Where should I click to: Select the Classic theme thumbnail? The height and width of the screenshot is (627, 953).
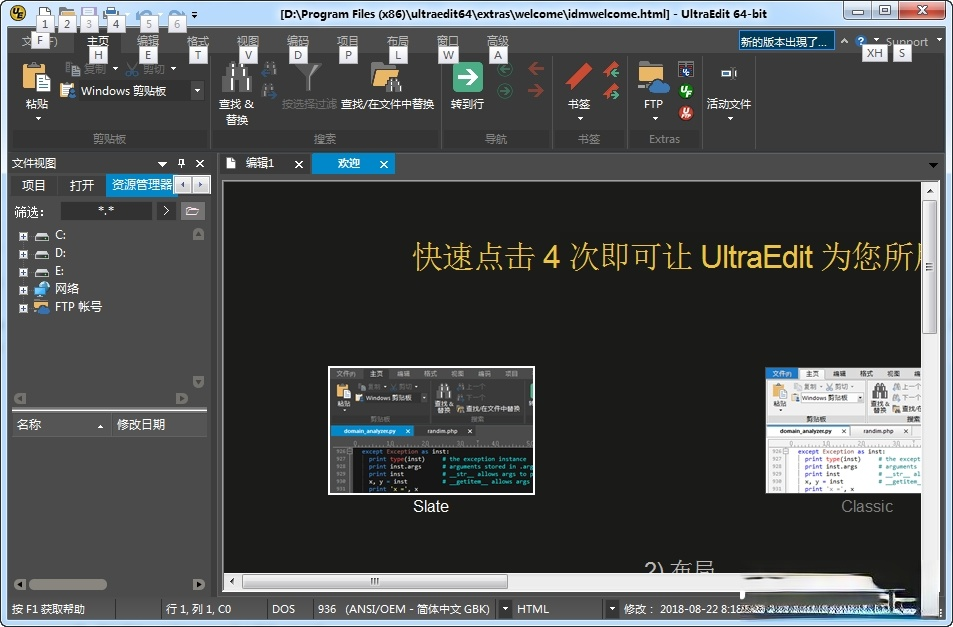pyautogui.click(x=843, y=430)
